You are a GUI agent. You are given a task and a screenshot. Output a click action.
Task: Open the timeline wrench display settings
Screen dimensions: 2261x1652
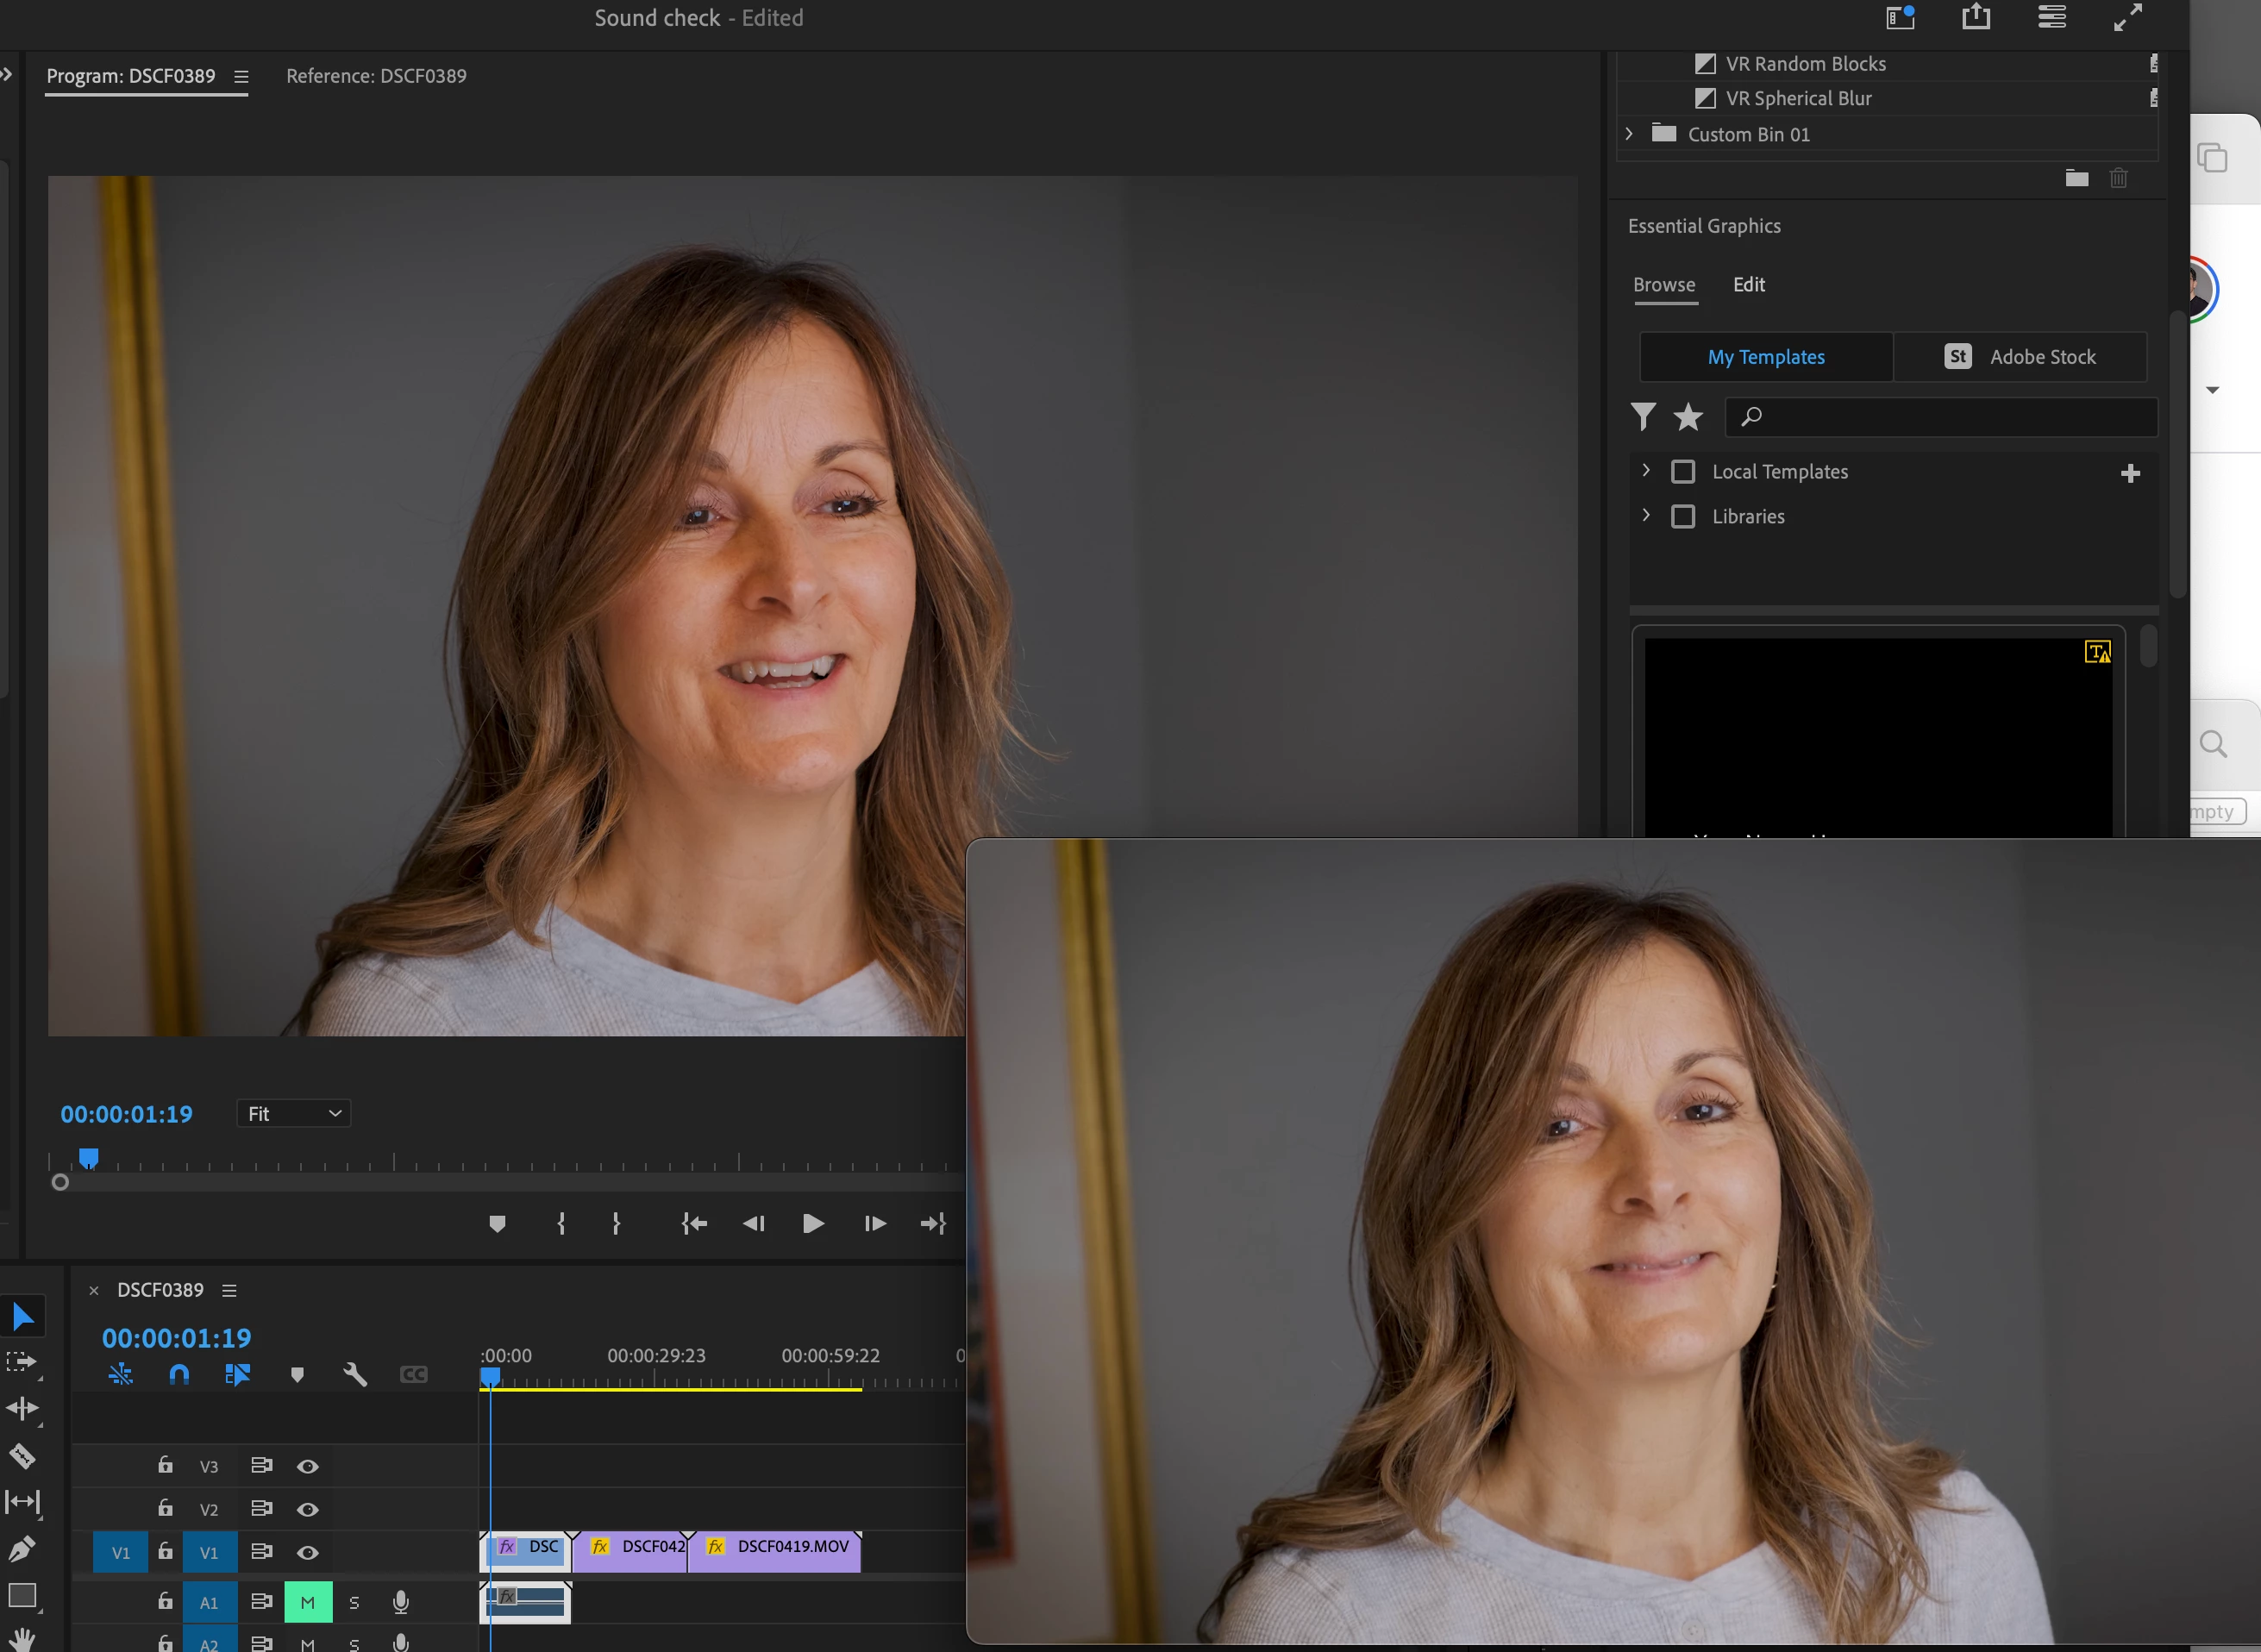point(355,1375)
